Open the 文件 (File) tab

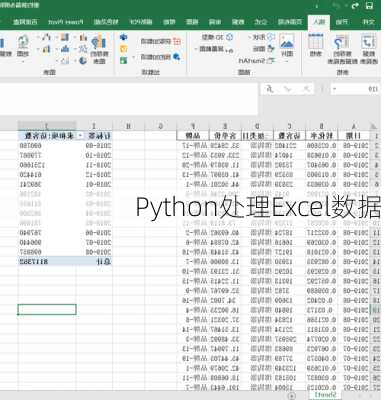click(x=368, y=22)
